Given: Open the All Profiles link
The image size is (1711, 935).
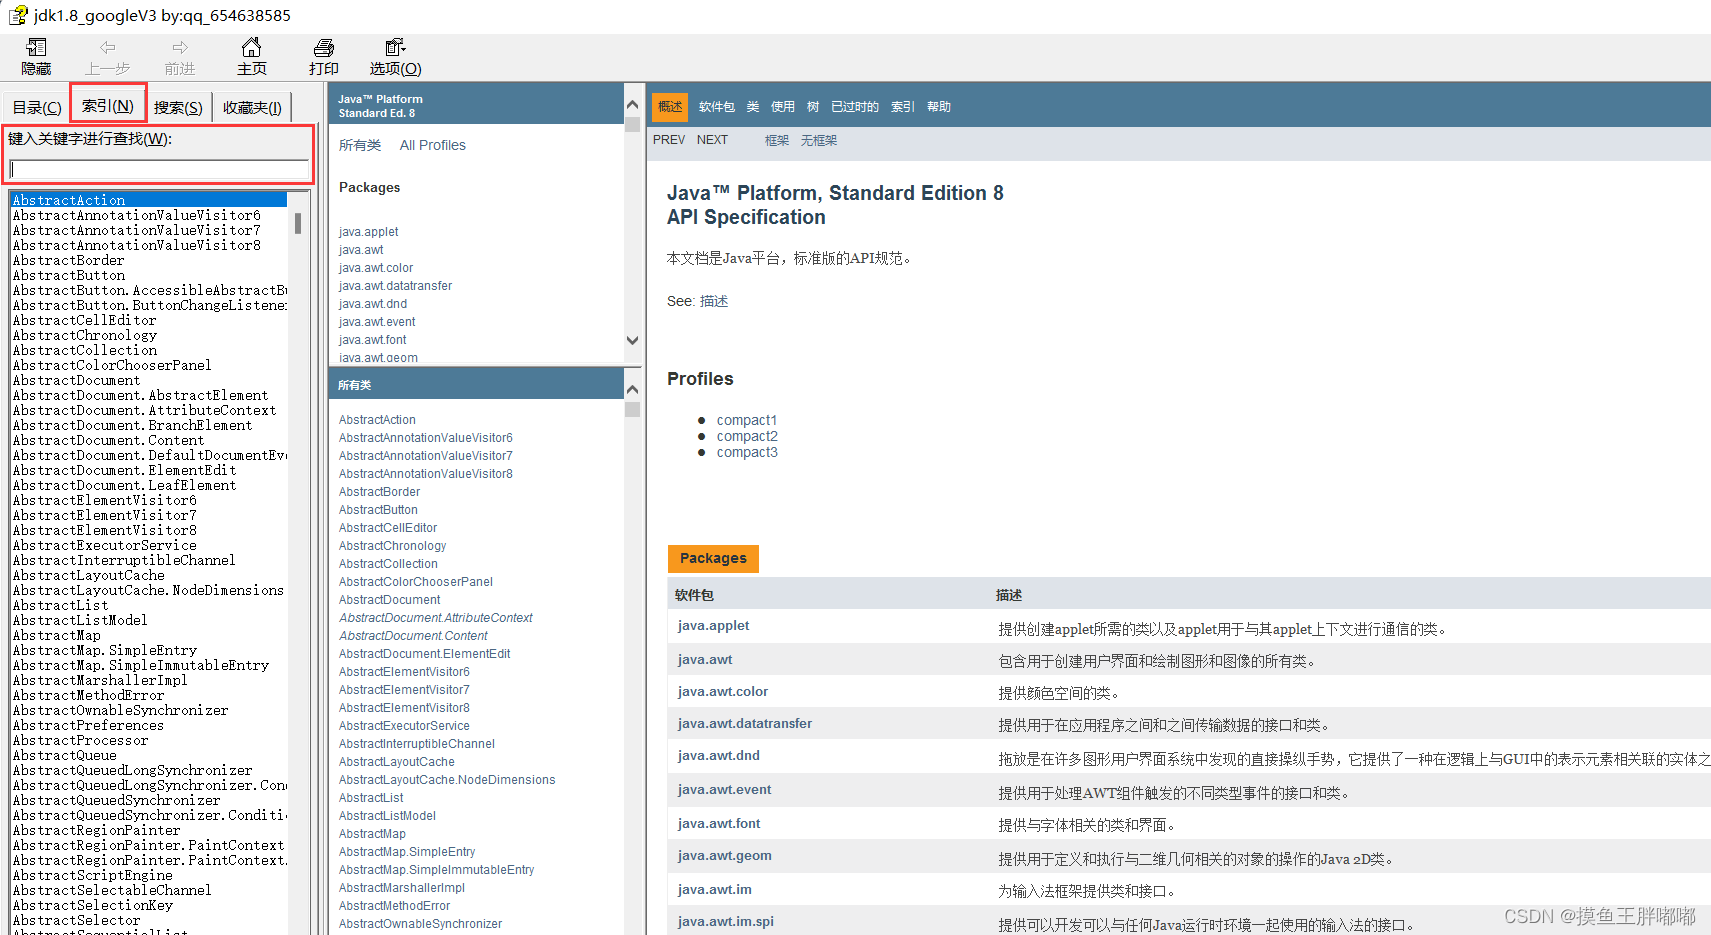Looking at the screenshot, I should (433, 145).
